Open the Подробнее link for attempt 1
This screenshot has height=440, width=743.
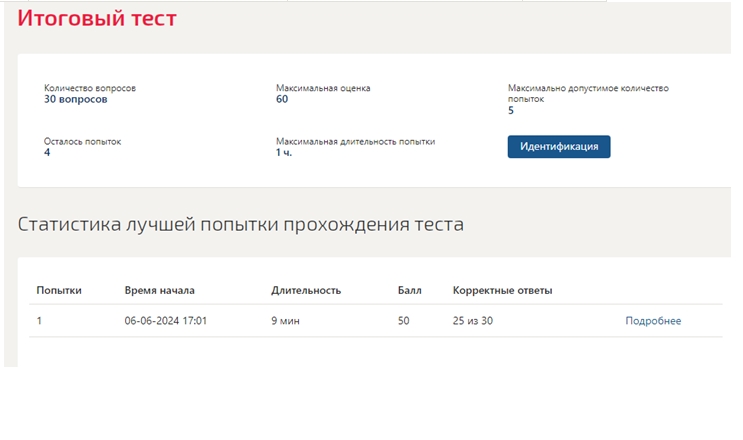(x=653, y=321)
